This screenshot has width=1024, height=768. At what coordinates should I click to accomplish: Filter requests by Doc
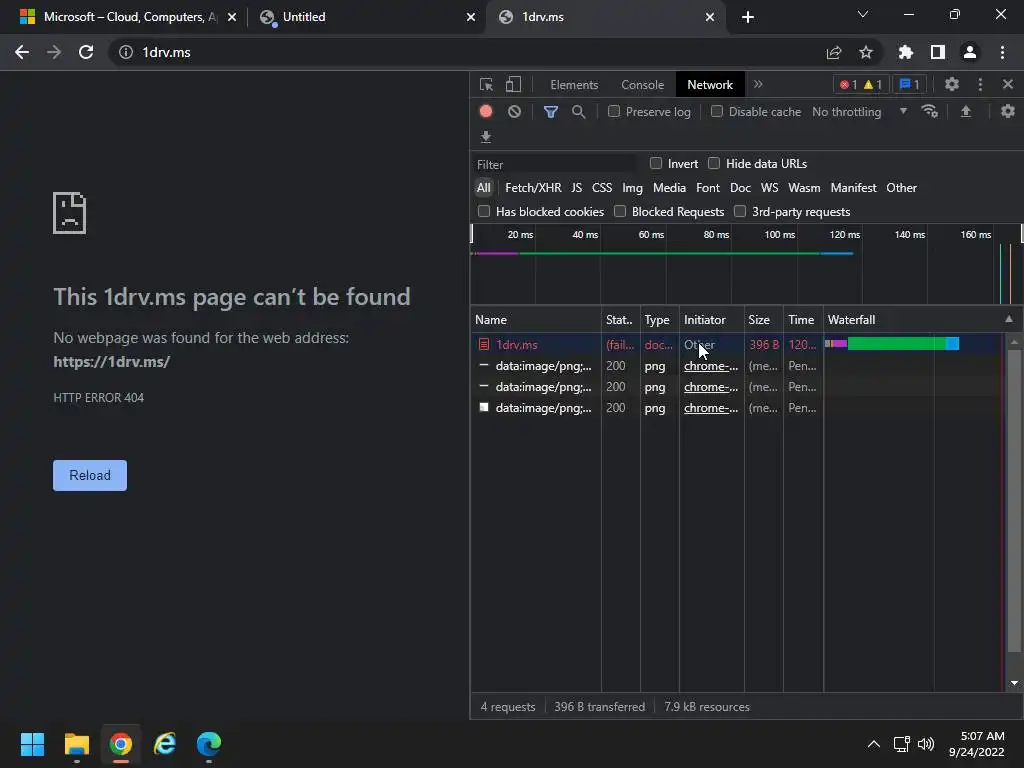(740, 188)
